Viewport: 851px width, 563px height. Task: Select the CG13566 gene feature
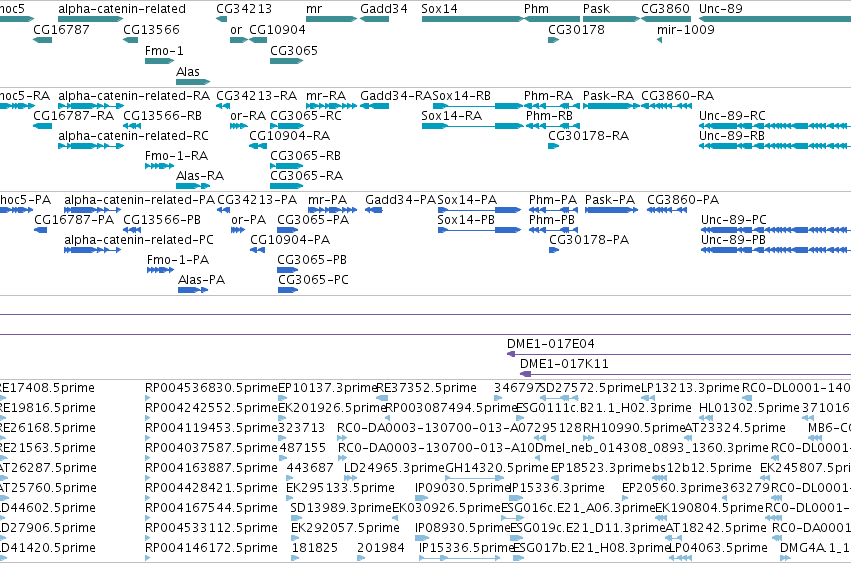pos(131,40)
